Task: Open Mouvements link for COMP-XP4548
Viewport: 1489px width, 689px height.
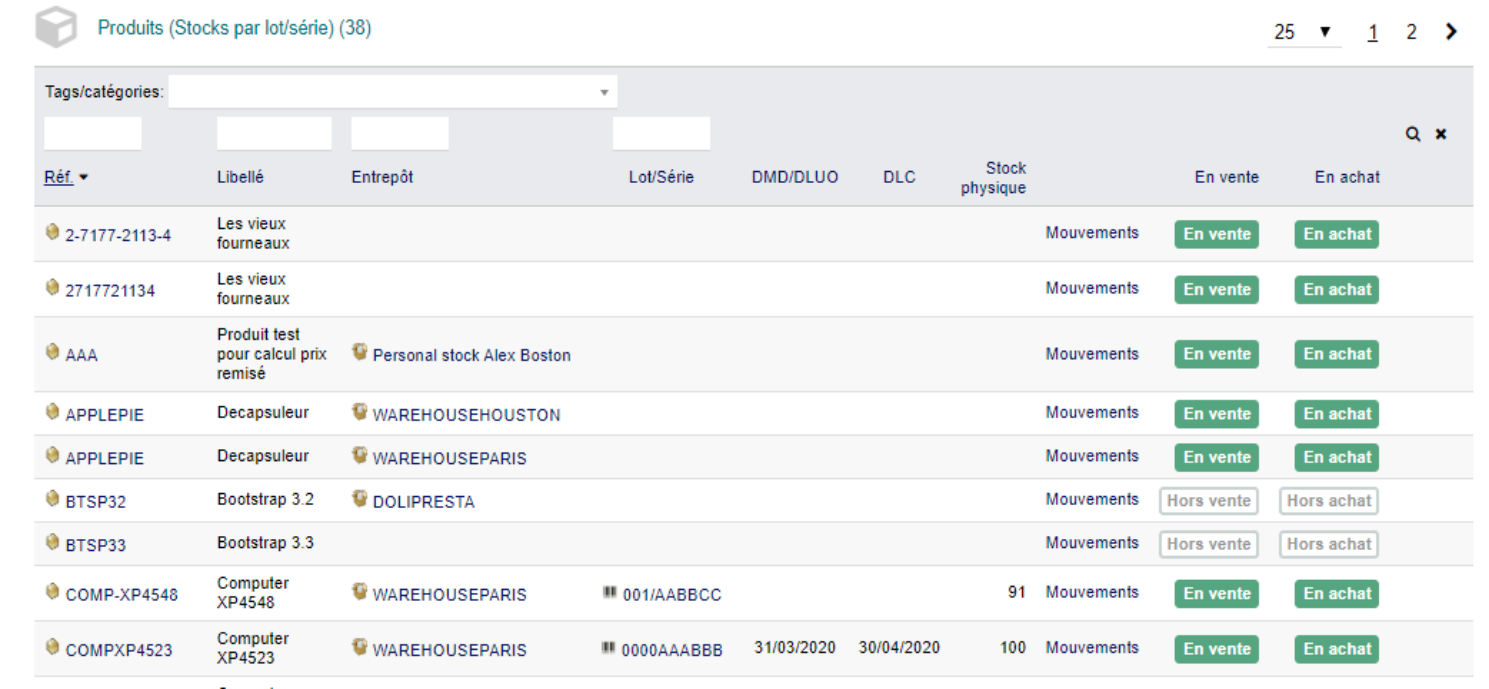Action: click(x=1092, y=592)
